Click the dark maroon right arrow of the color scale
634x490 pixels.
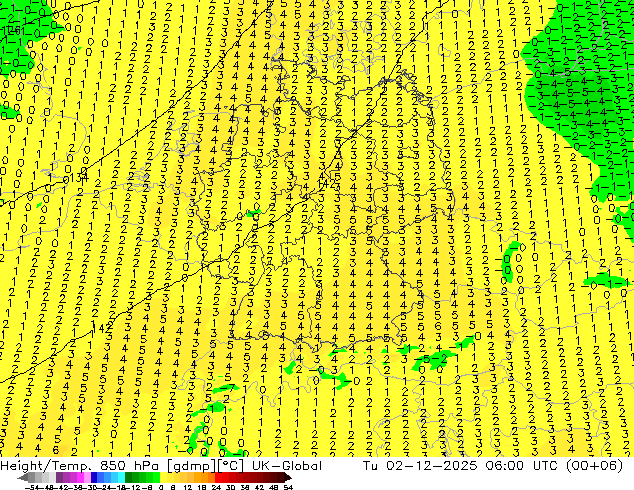287,478
